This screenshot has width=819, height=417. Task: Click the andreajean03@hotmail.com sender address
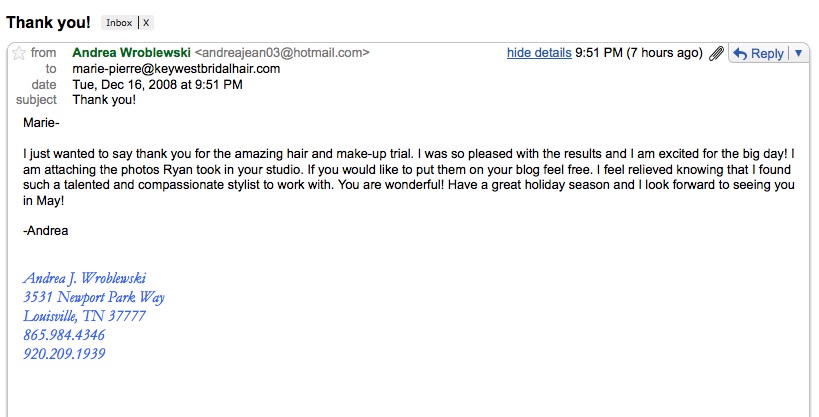(x=282, y=53)
